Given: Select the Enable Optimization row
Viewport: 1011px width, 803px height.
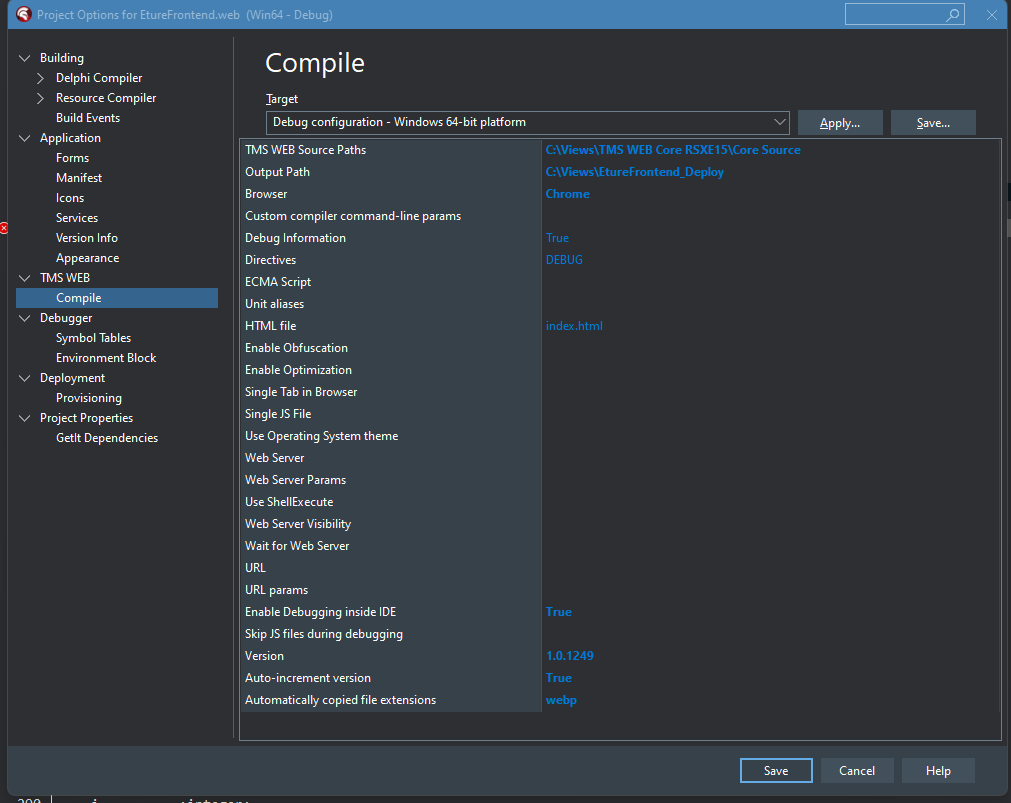Looking at the screenshot, I should 620,370.
